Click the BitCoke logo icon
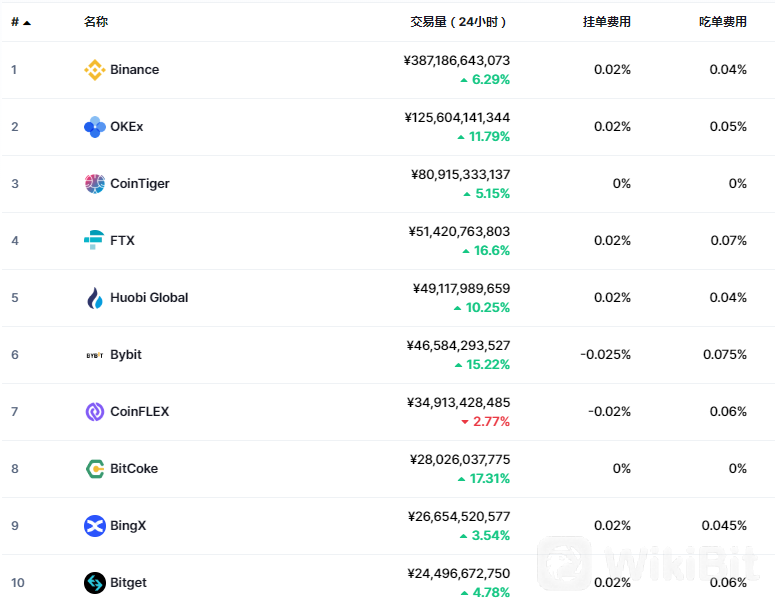Viewport: 775px width, 611px height. [x=94, y=469]
